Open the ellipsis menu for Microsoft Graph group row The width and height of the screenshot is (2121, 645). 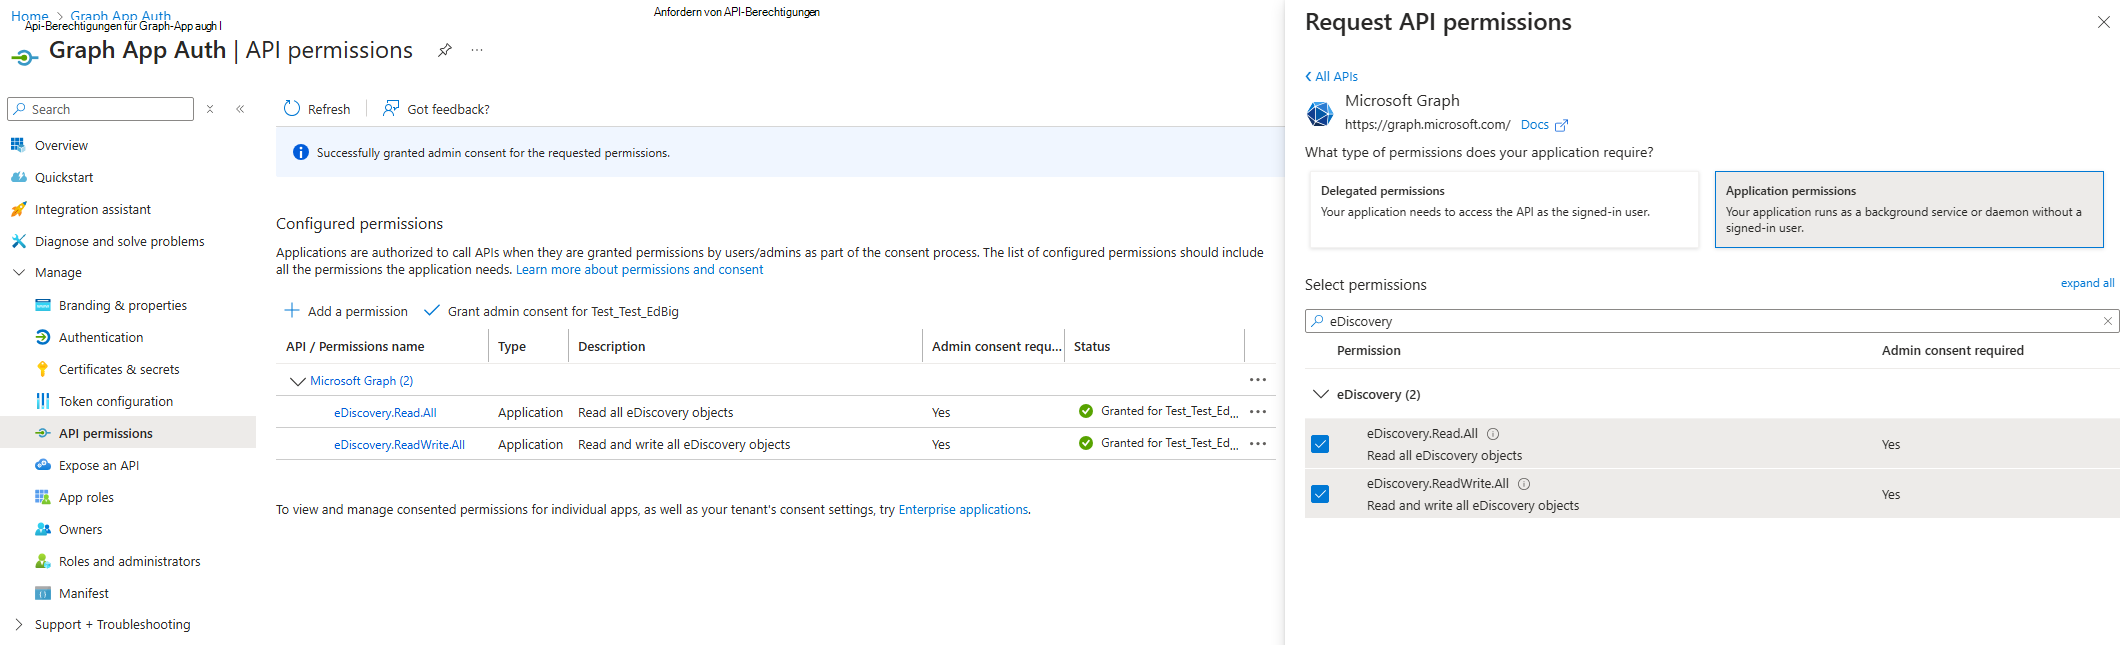1258,380
